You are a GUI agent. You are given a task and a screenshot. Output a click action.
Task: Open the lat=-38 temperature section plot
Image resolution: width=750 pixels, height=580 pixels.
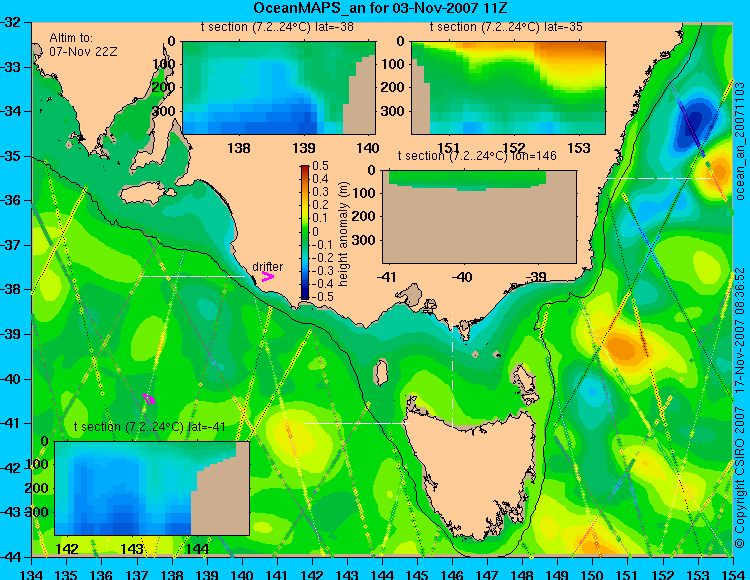(x=279, y=88)
